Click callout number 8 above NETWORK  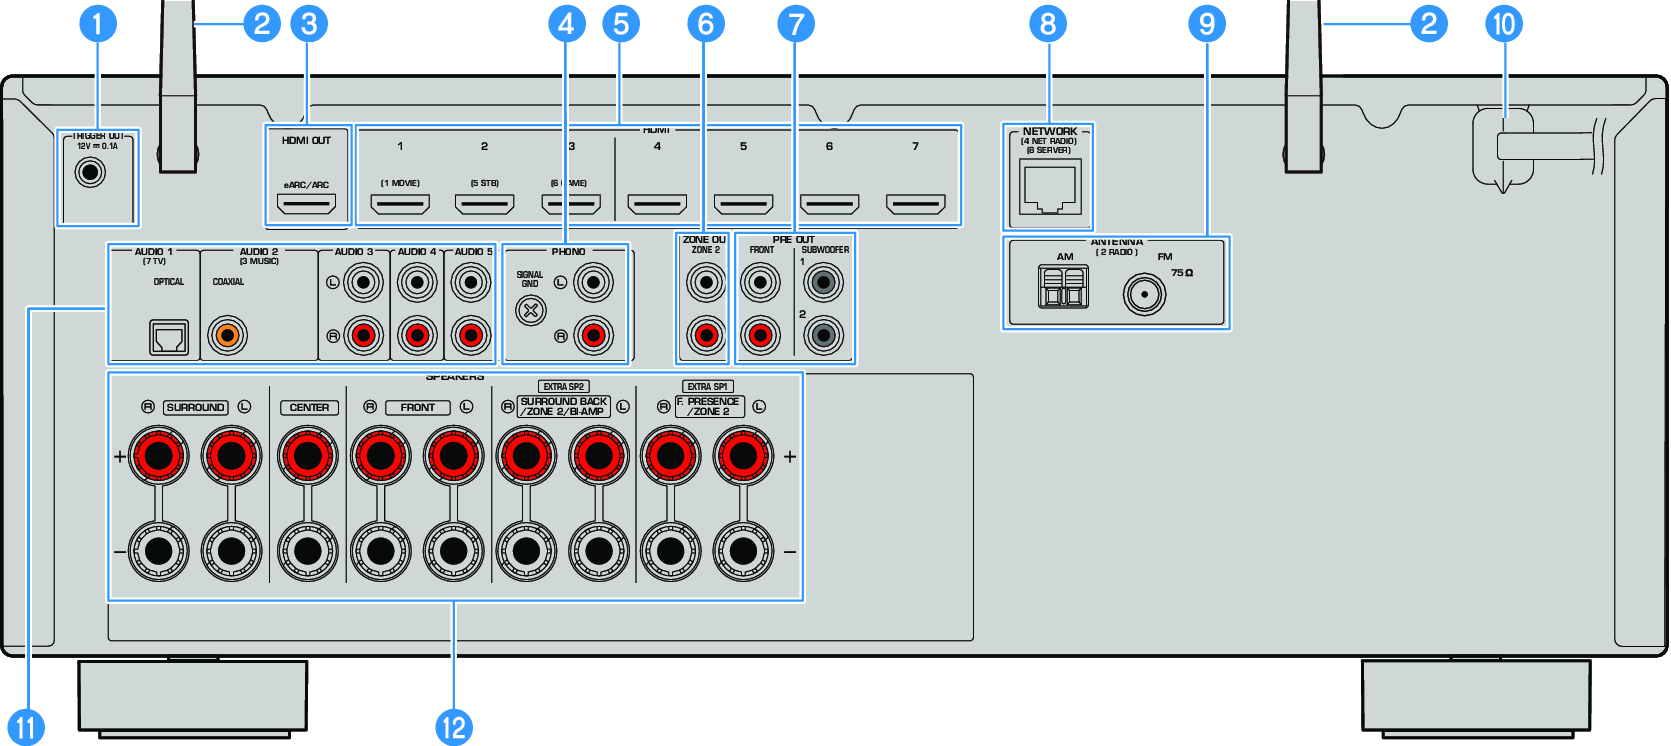[1048, 24]
